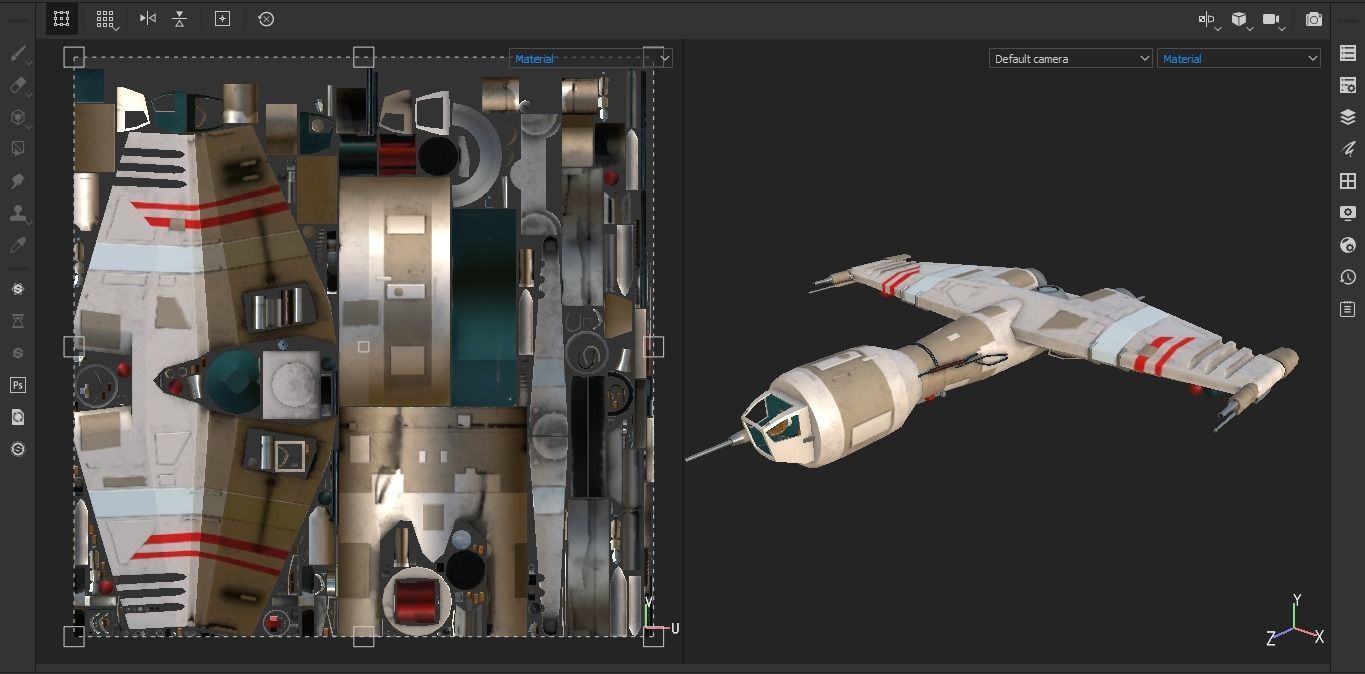Open the video camera settings dropdown
The height and width of the screenshot is (674, 1365).
tap(1273, 19)
